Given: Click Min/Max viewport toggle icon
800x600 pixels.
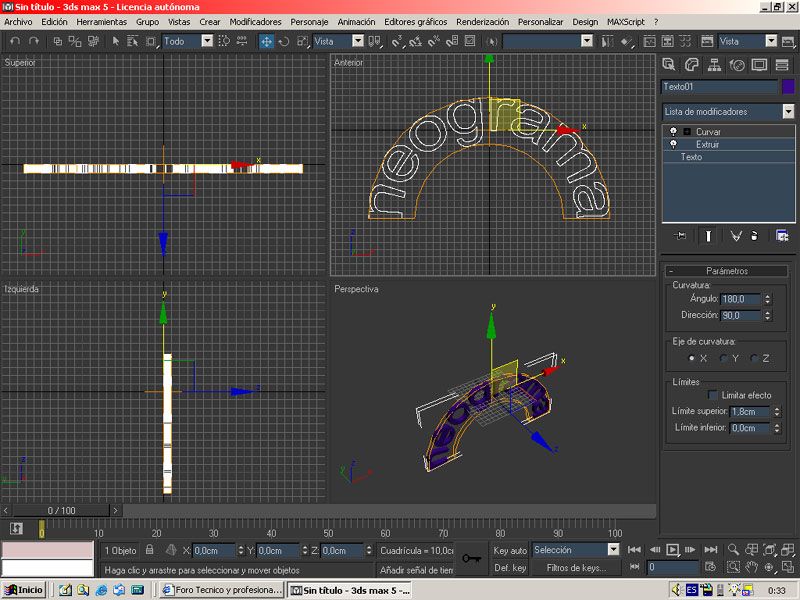Looking at the screenshot, I should [787, 567].
